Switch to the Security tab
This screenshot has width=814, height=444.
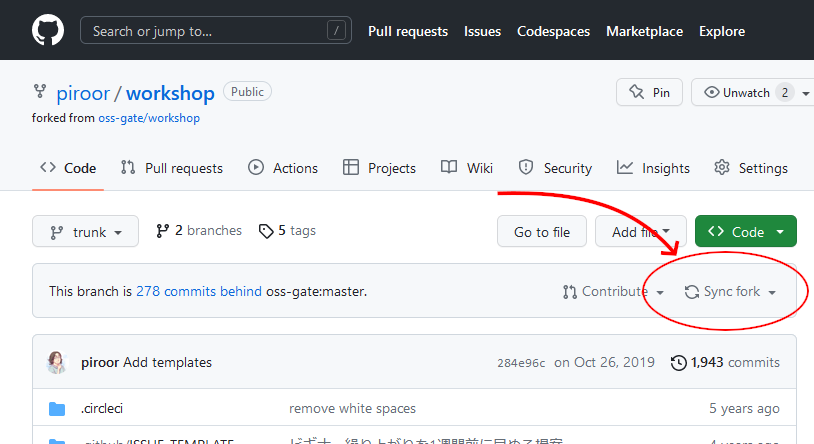555,168
